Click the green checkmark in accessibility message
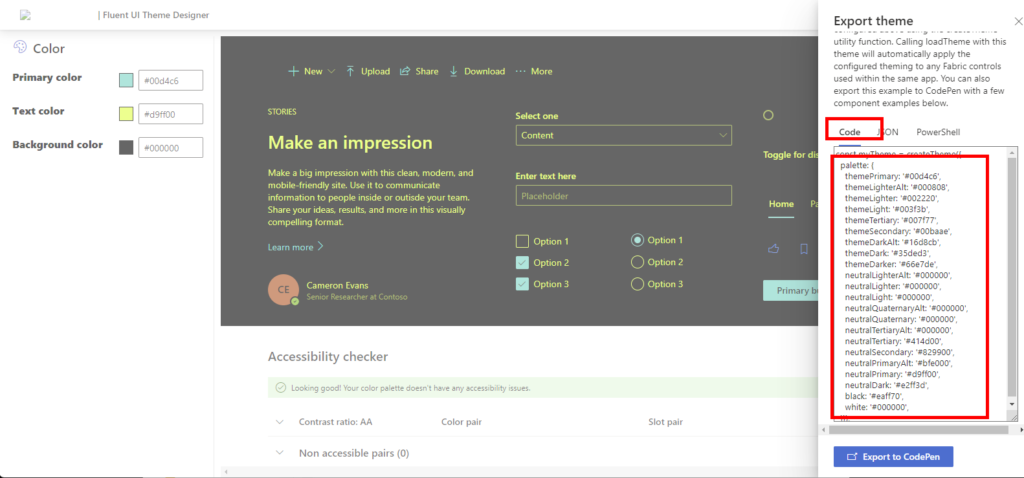This screenshot has height=478, width=1024. (281, 388)
